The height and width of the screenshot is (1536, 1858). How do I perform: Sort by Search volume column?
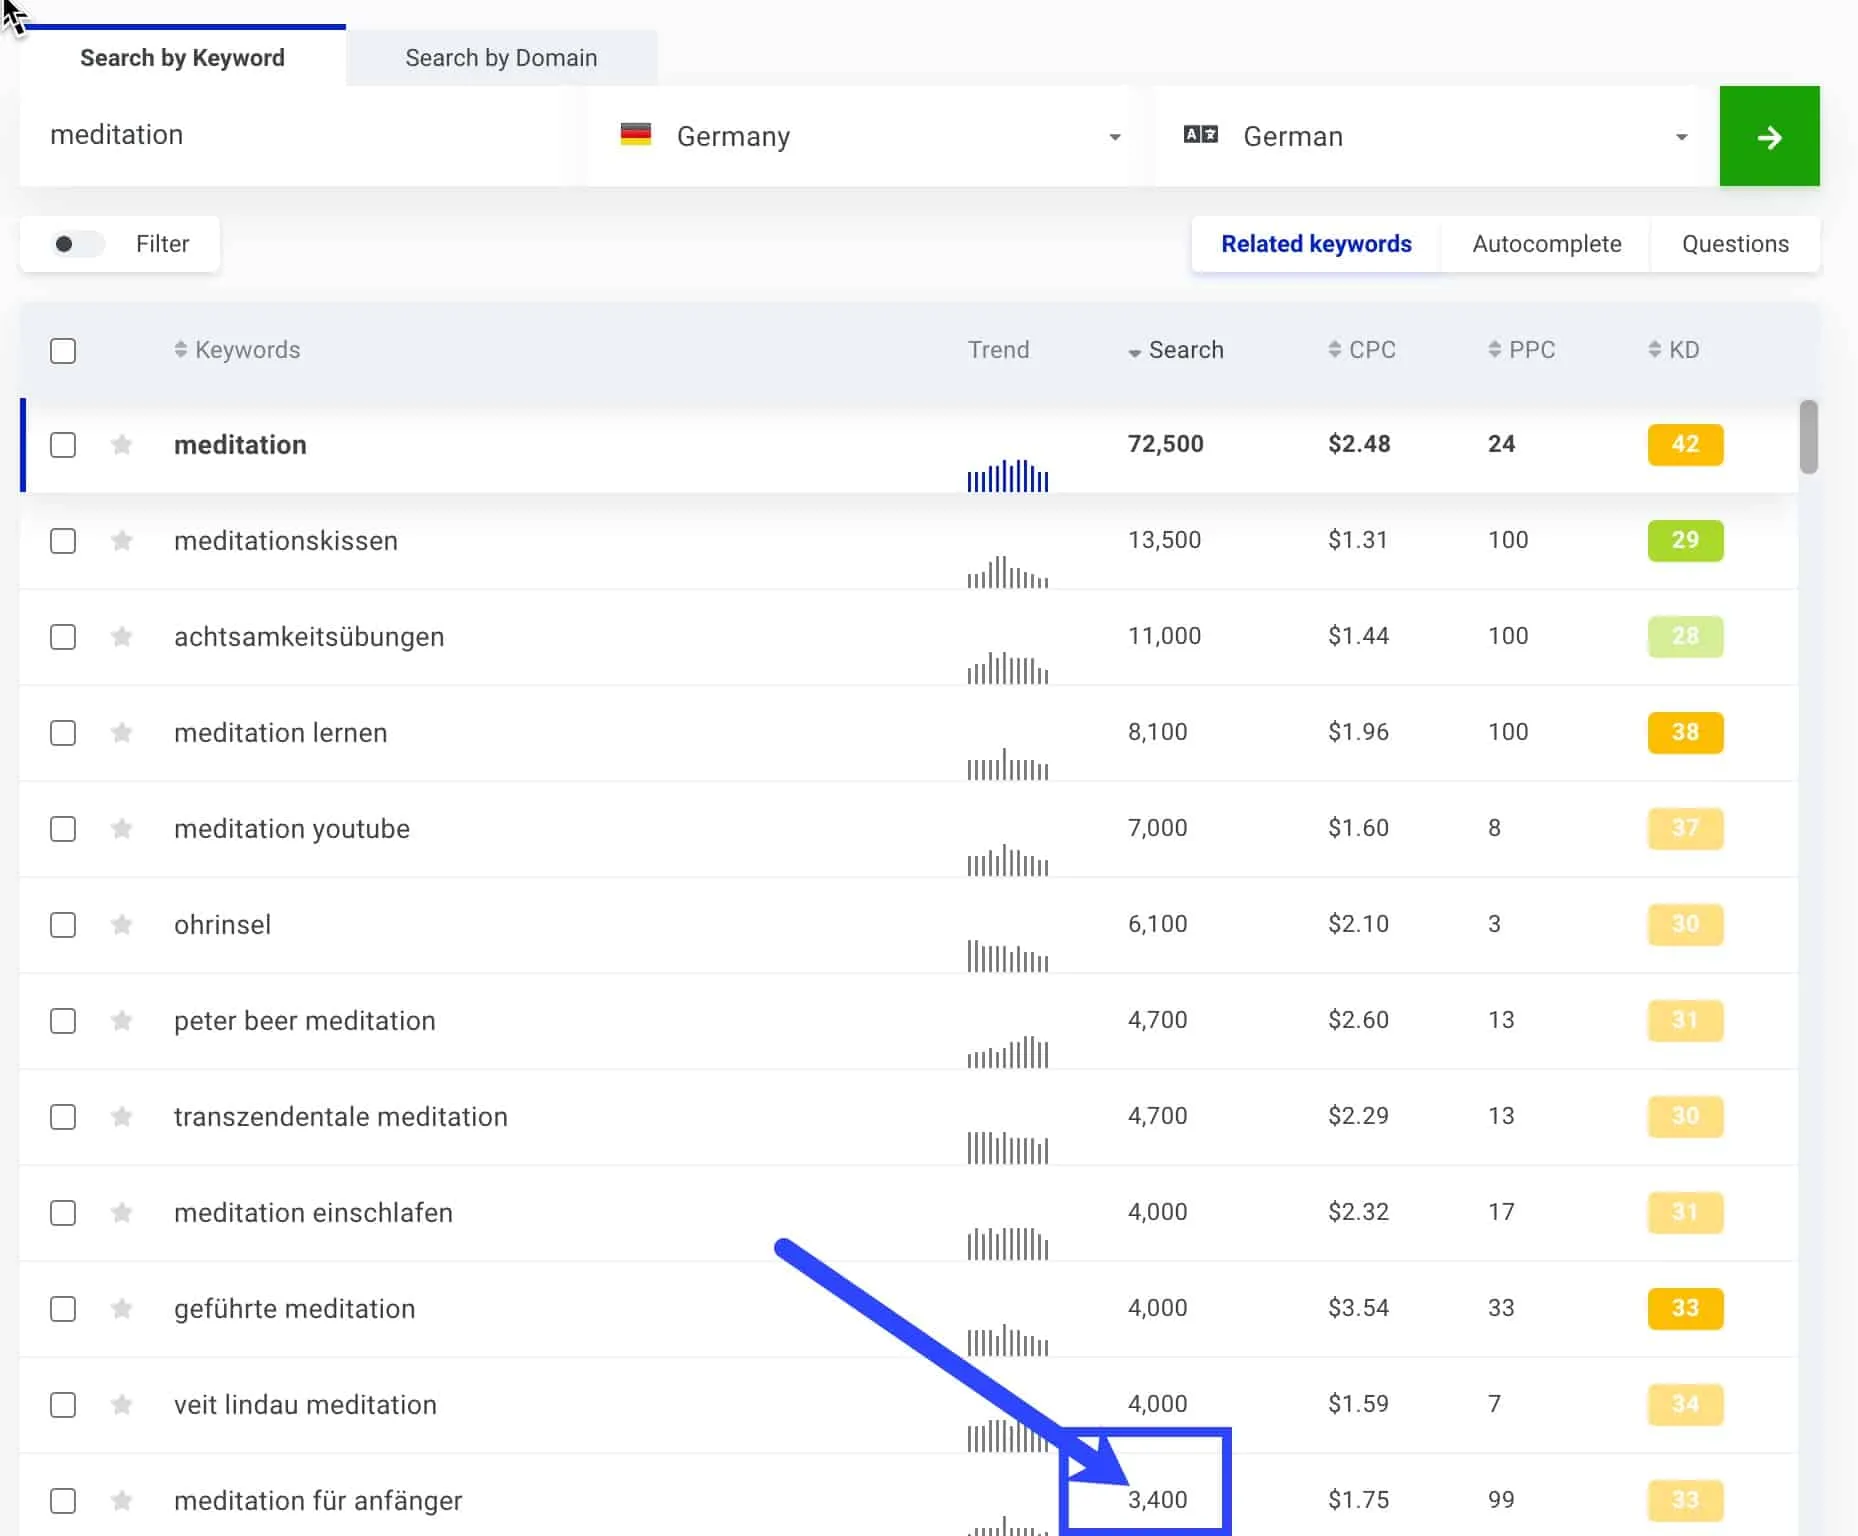tap(1176, 350)
